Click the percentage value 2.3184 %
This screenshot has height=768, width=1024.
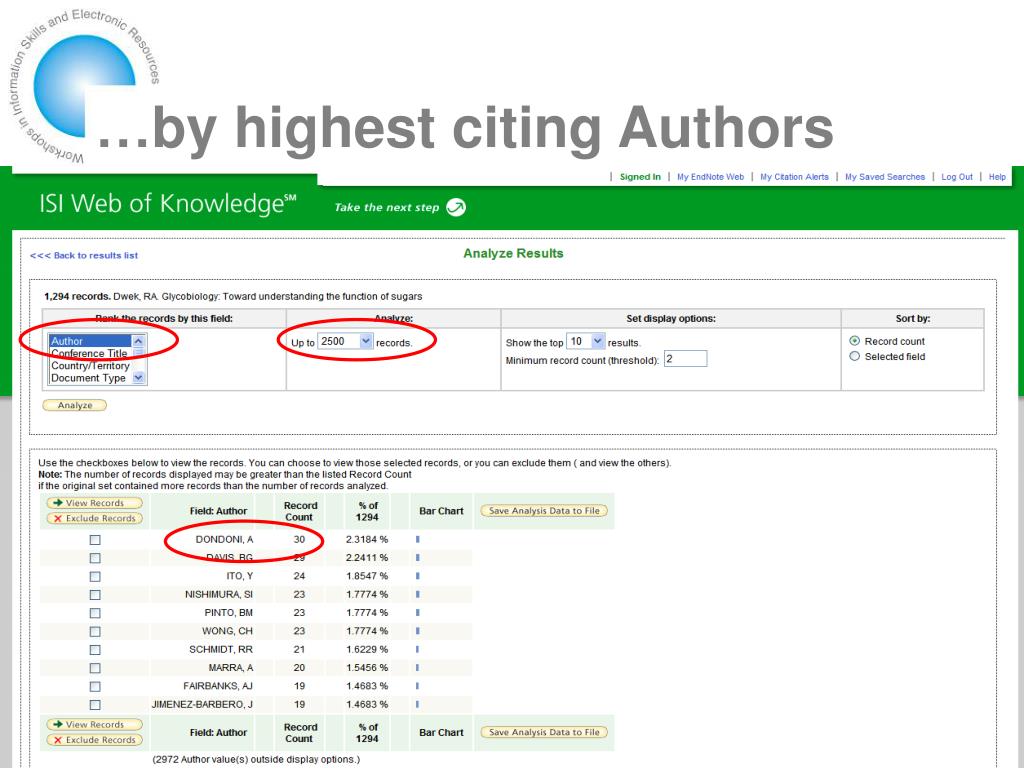click(x=367, y=539)
